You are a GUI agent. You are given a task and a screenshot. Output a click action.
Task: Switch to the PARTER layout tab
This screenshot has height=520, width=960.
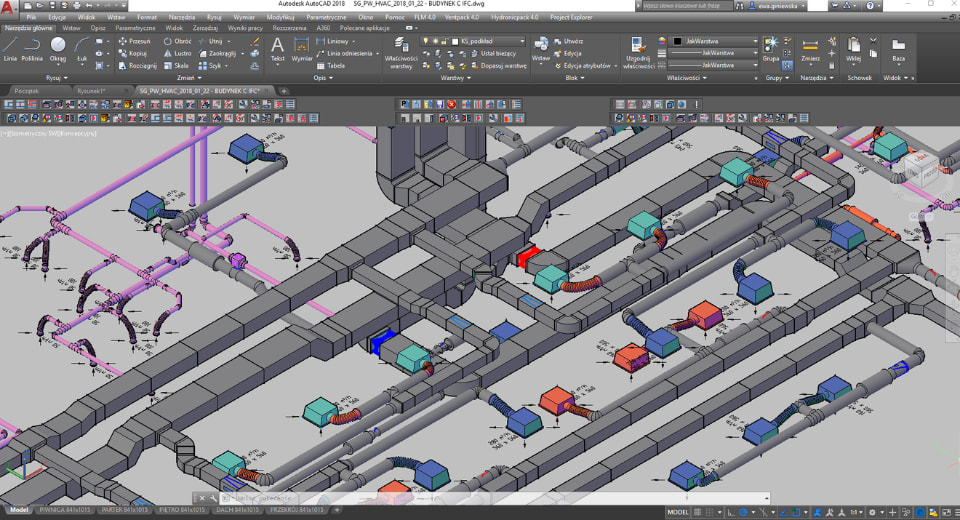(x=124, y=510)
